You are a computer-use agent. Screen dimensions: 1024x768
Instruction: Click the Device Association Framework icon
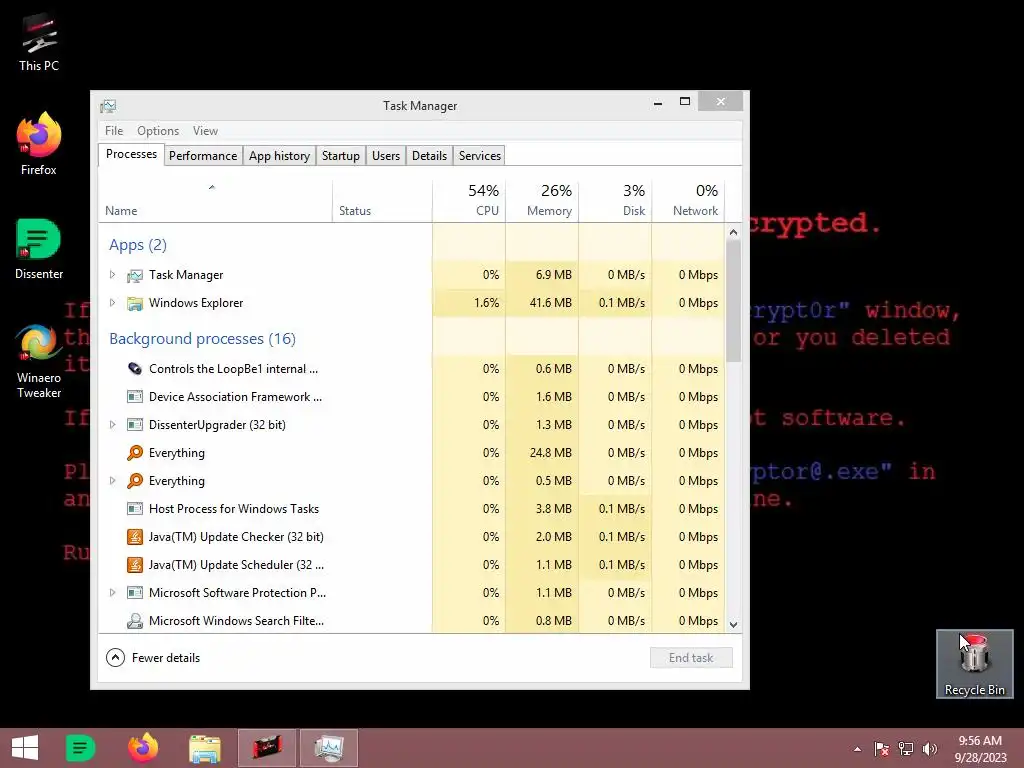135,397
